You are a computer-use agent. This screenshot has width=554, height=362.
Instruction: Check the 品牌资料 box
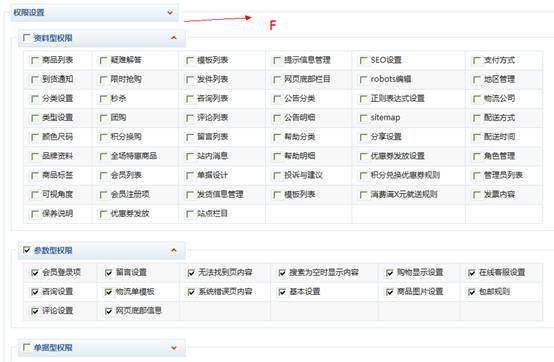tap(35, 156)
